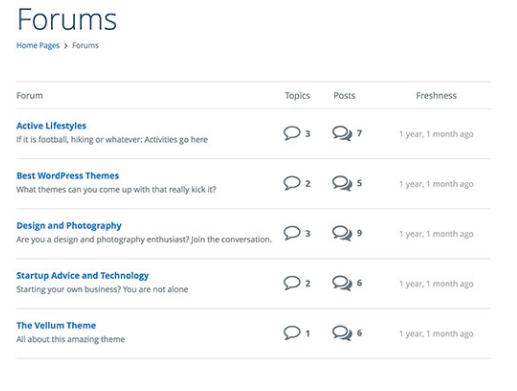Click Best WordPress Themes freshness timestamp
This screenshot has width=517, height=391.
436,184
